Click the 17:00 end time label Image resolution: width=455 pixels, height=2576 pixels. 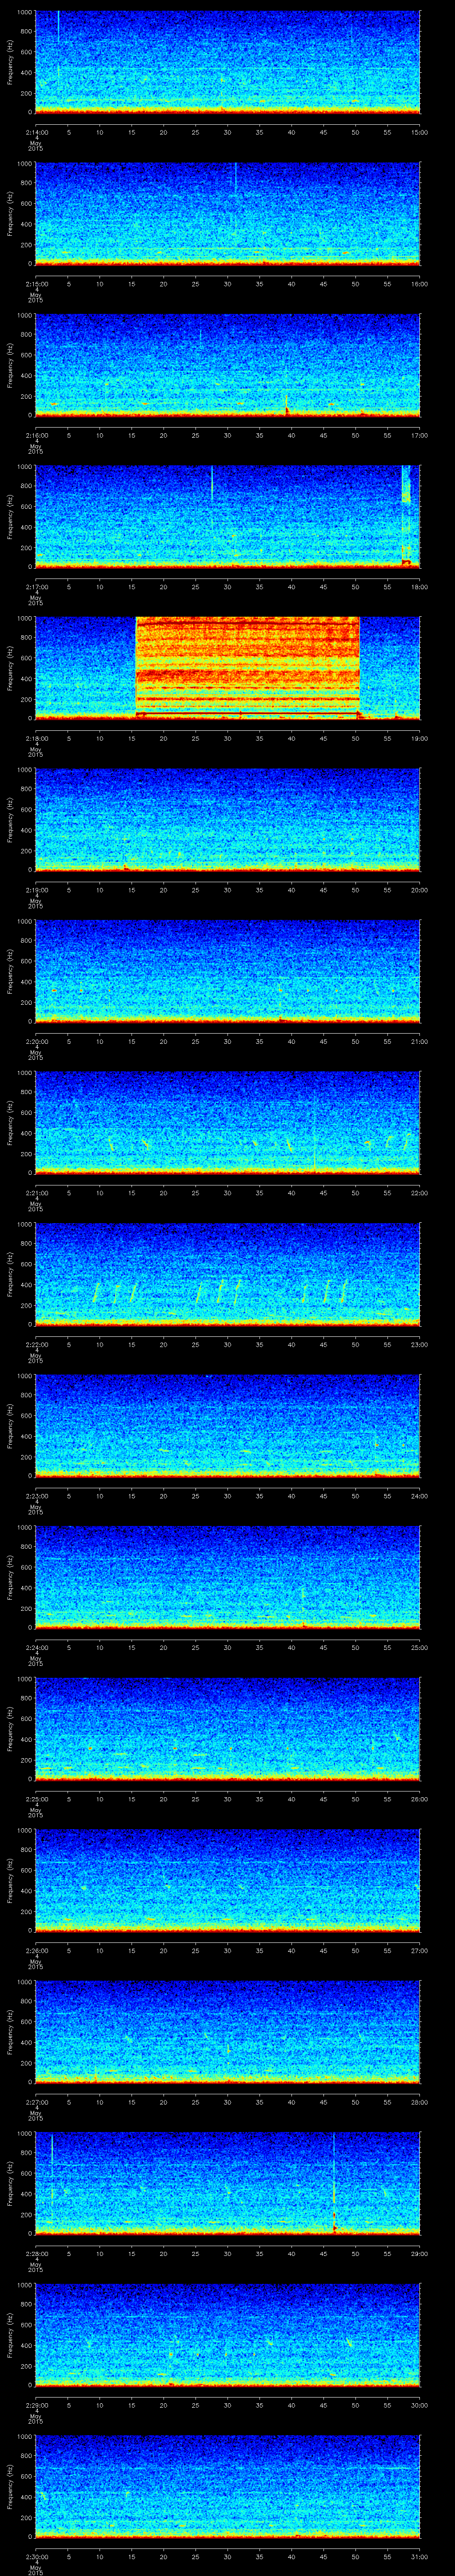420,435
